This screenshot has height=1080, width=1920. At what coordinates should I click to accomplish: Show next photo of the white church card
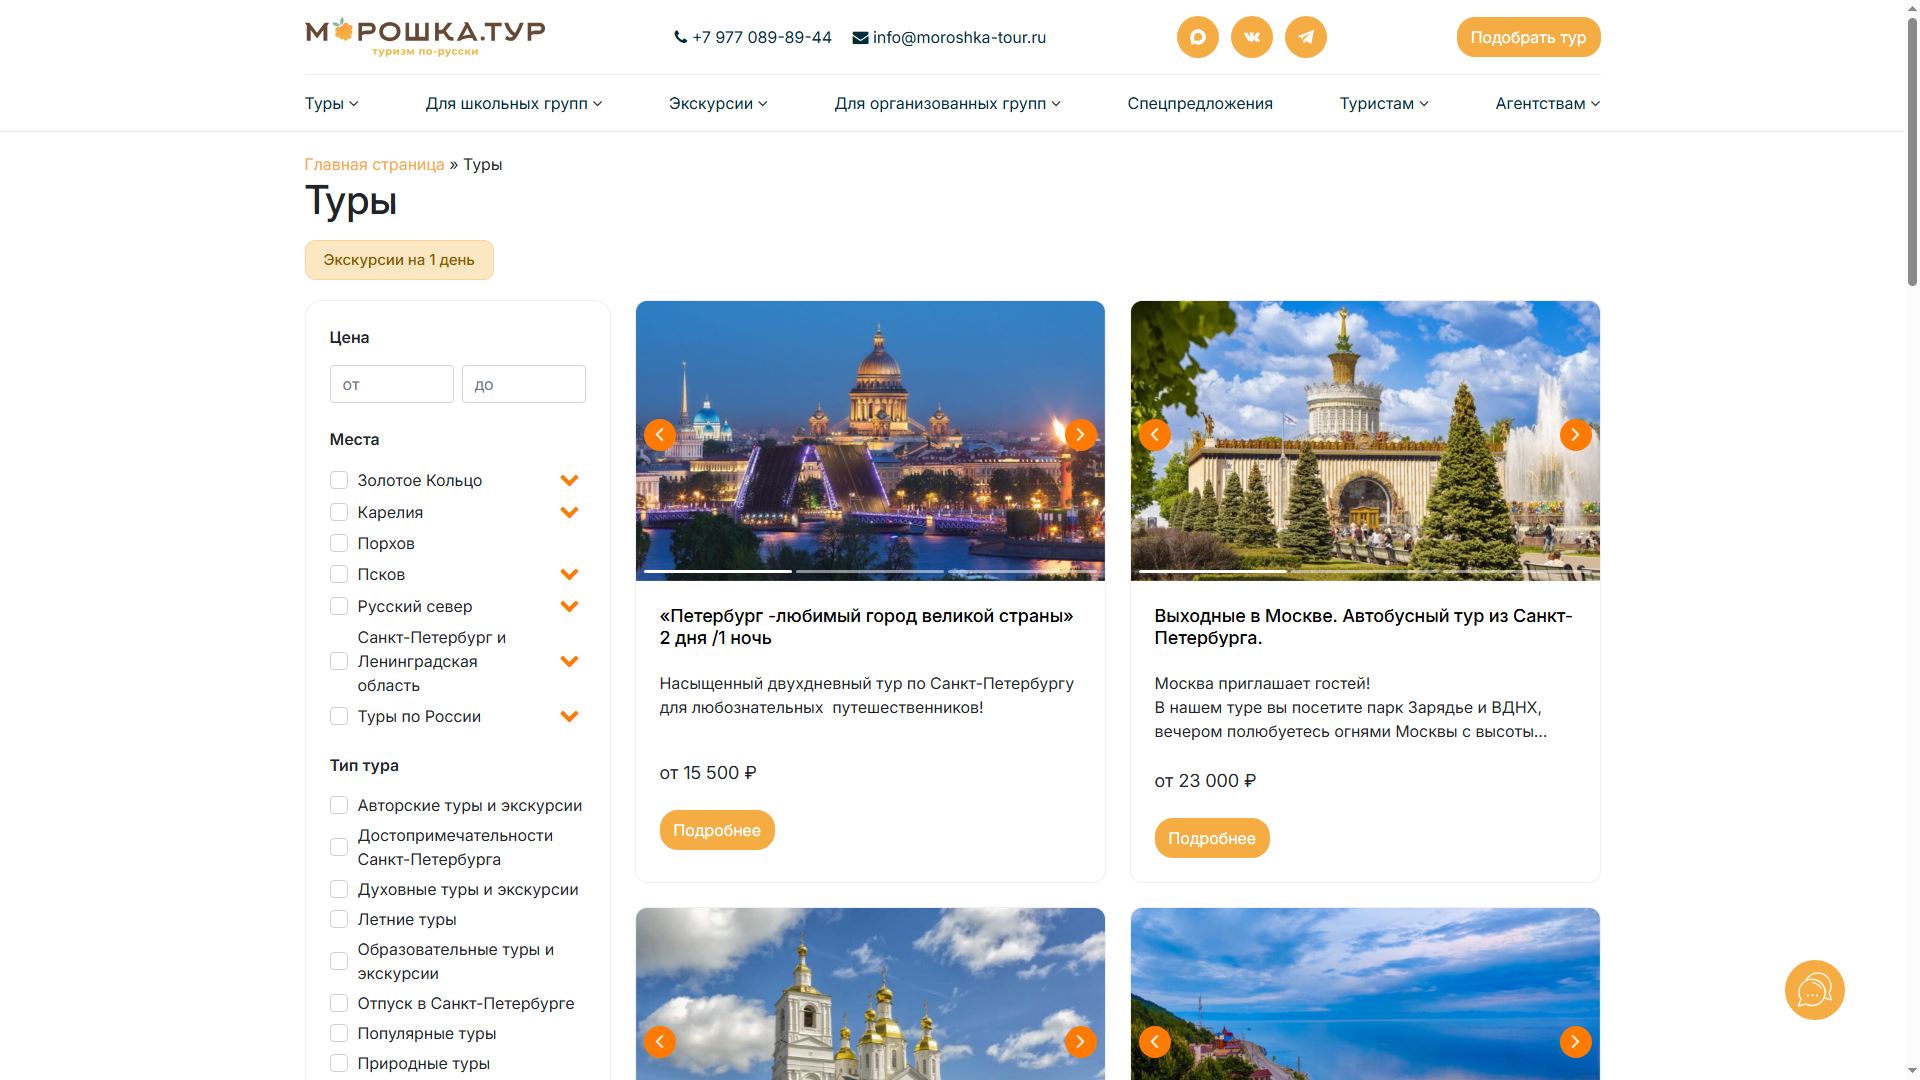point(1080,1042)
